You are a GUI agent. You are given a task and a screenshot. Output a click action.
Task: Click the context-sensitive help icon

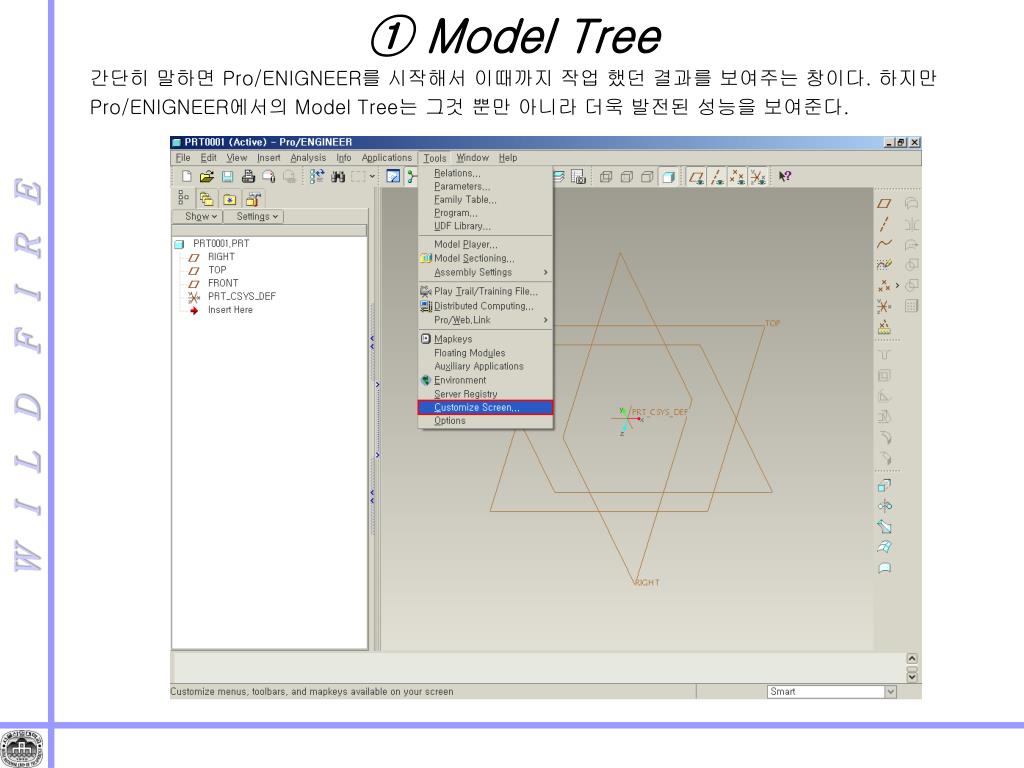pyautogui.click(x=784, y=176)
